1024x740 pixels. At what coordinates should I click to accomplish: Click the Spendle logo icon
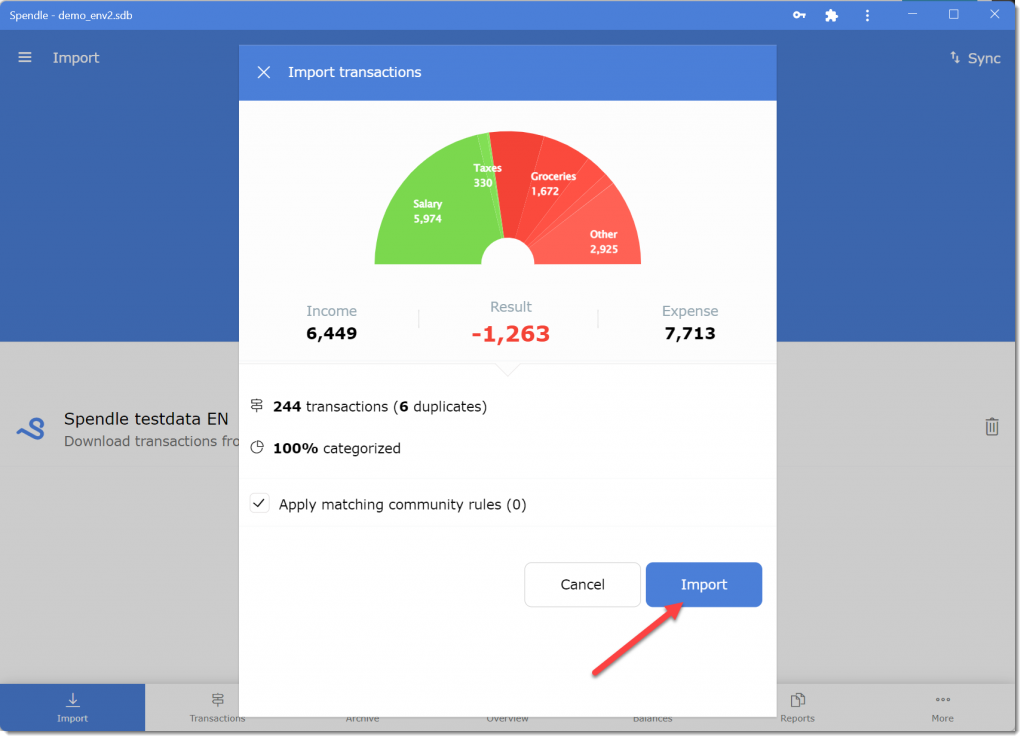pyautogui.click(x=31, y=429)
